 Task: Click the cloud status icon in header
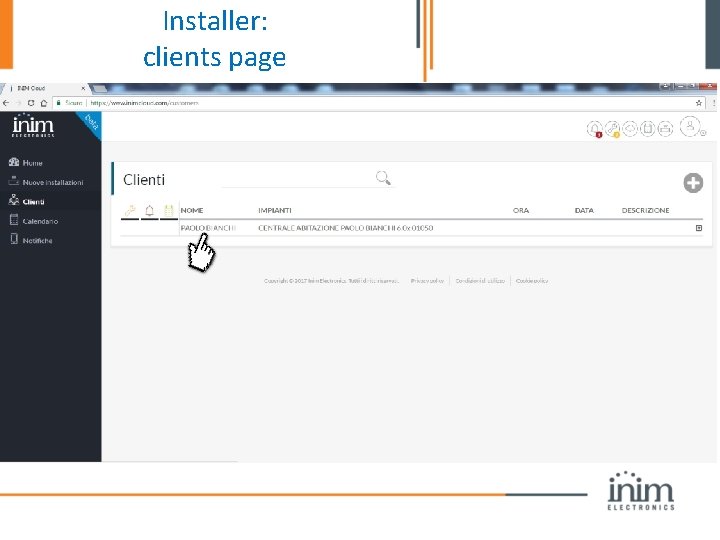click(x=630, y=129)
